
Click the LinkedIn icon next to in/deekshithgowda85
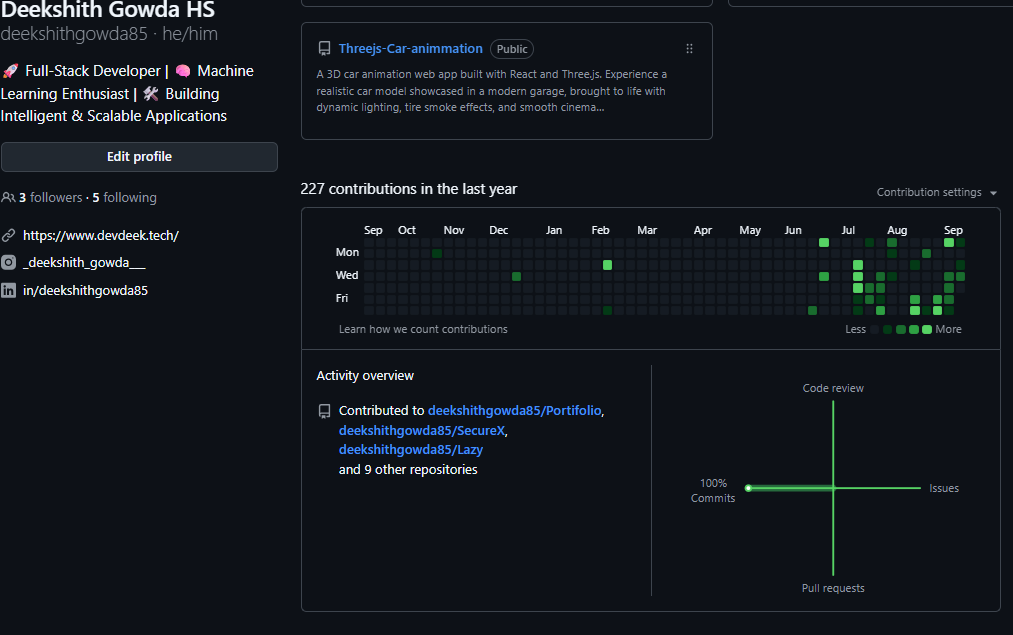[x=9, y=290]
